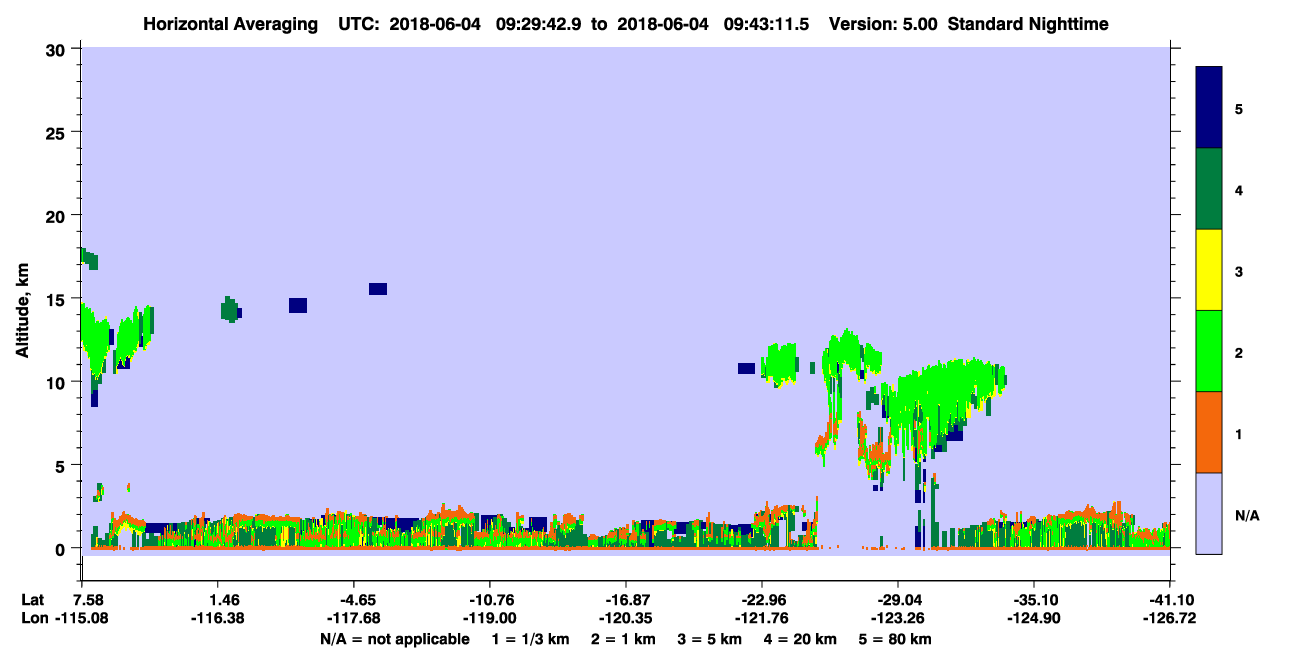Click the legend text '2 = 1 km'
This screenshot has width=1300, height=667.
624,639
